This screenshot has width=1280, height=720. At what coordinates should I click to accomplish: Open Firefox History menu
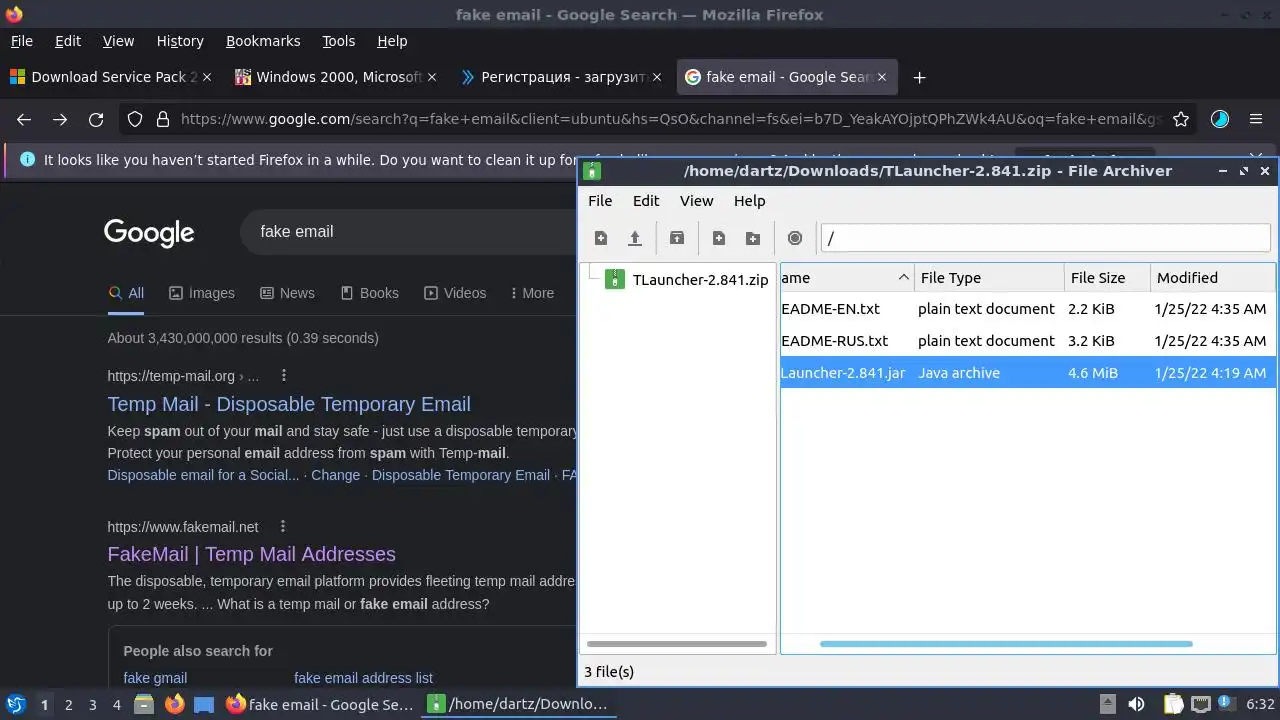pyautogui.click(x=180, y=41)
